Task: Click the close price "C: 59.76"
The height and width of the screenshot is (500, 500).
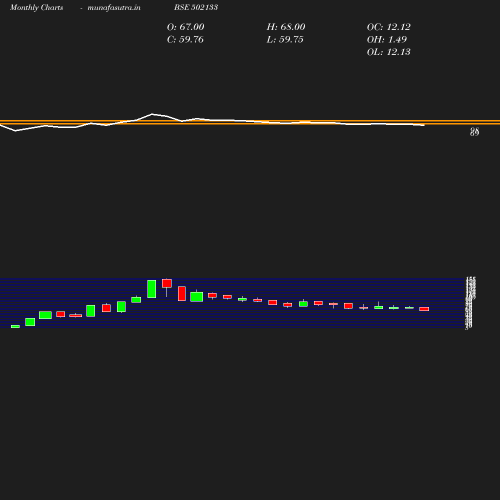Action: click(x=185, y=39)
